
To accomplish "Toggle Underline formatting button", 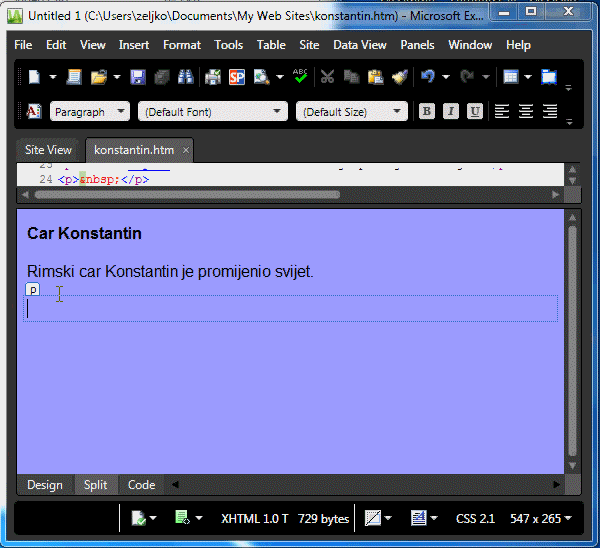I will point(475,111).
